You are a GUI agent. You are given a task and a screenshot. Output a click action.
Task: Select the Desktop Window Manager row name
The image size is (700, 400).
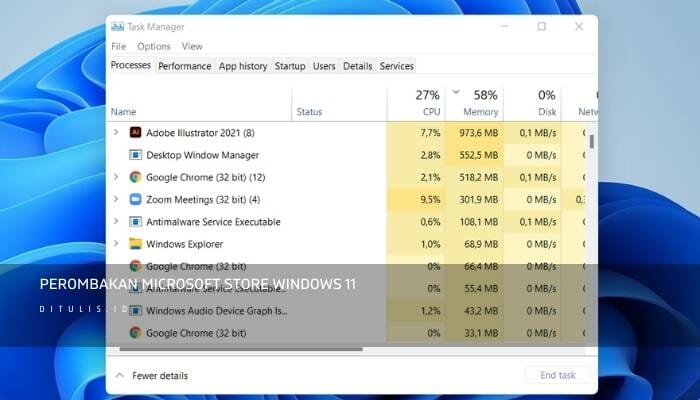tap(203, 155)
